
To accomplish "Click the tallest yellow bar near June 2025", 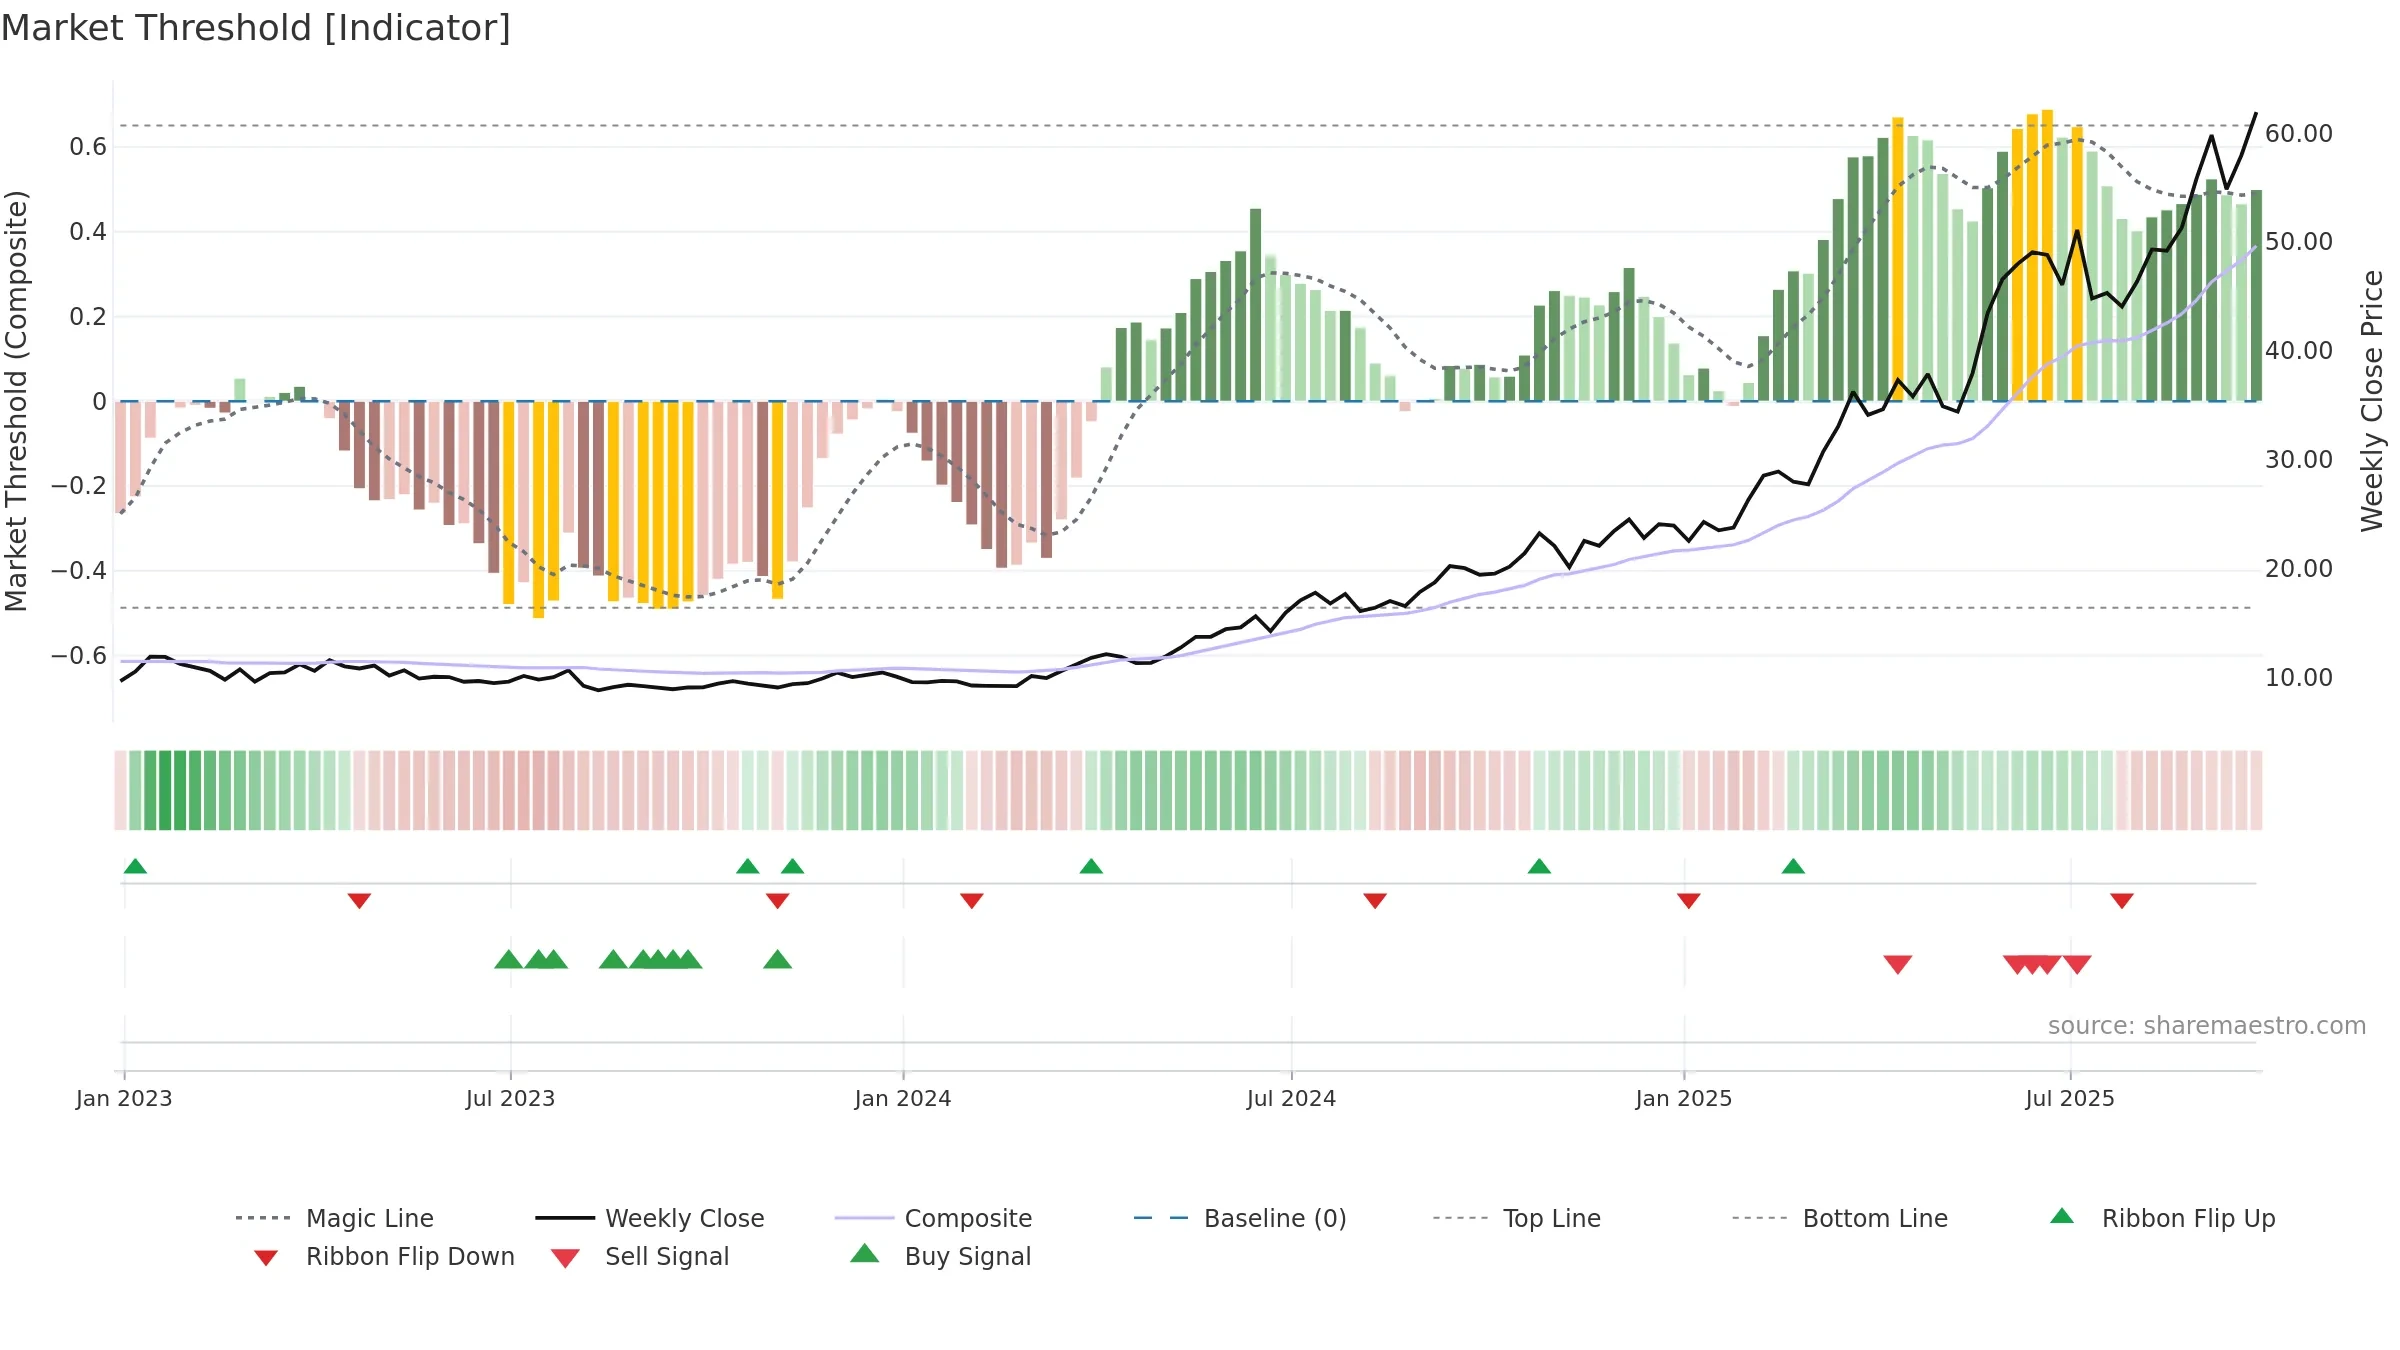I will tap(2047, 255).
